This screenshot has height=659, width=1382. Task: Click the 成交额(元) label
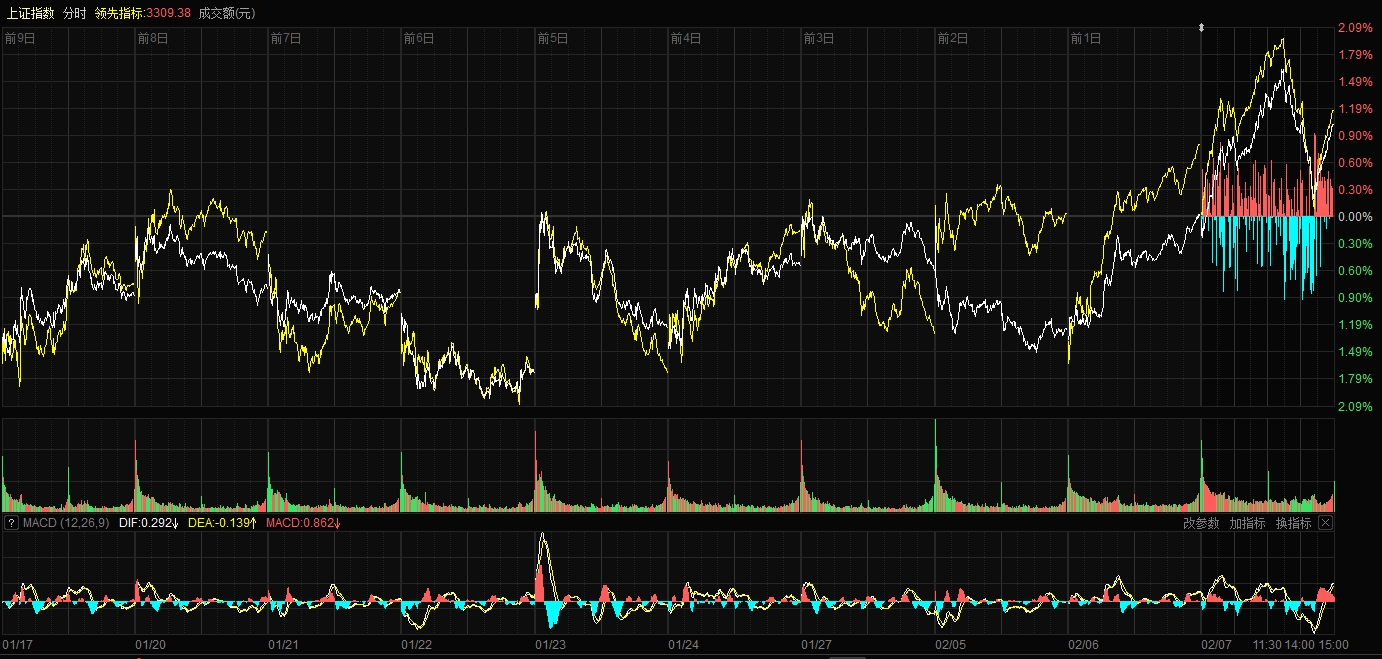[x=227, y=13]
